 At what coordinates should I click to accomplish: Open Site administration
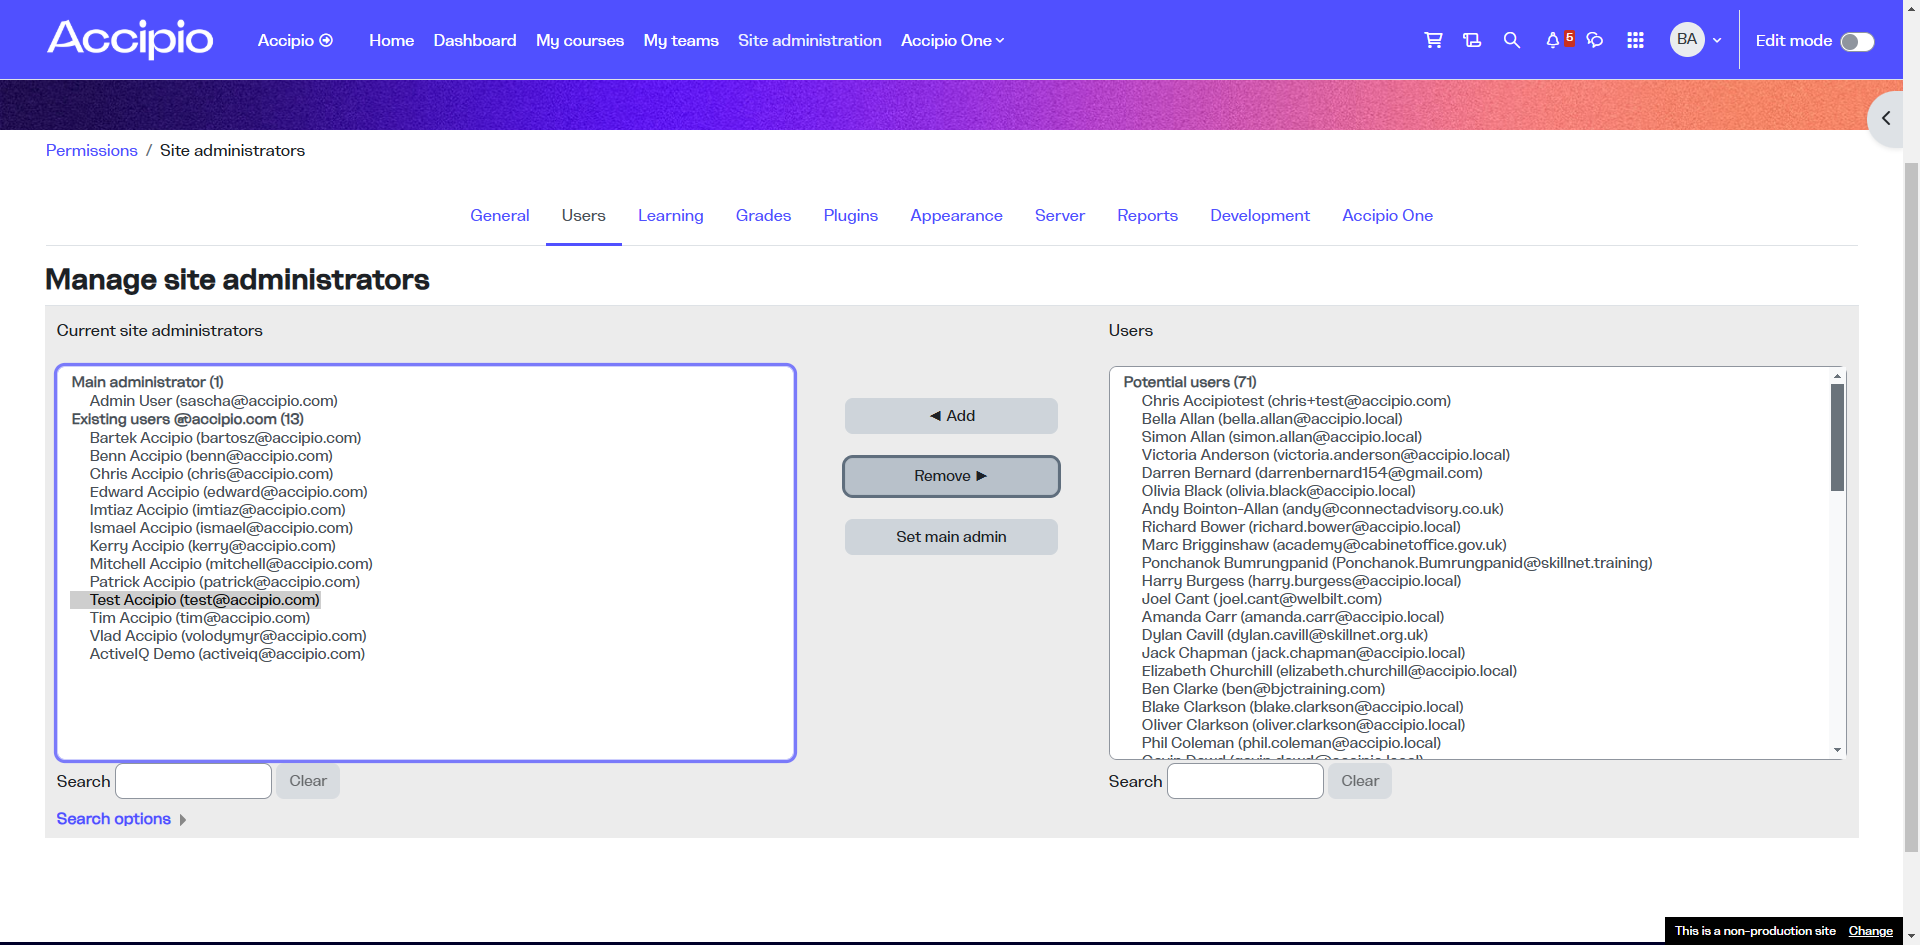(810, 40)
